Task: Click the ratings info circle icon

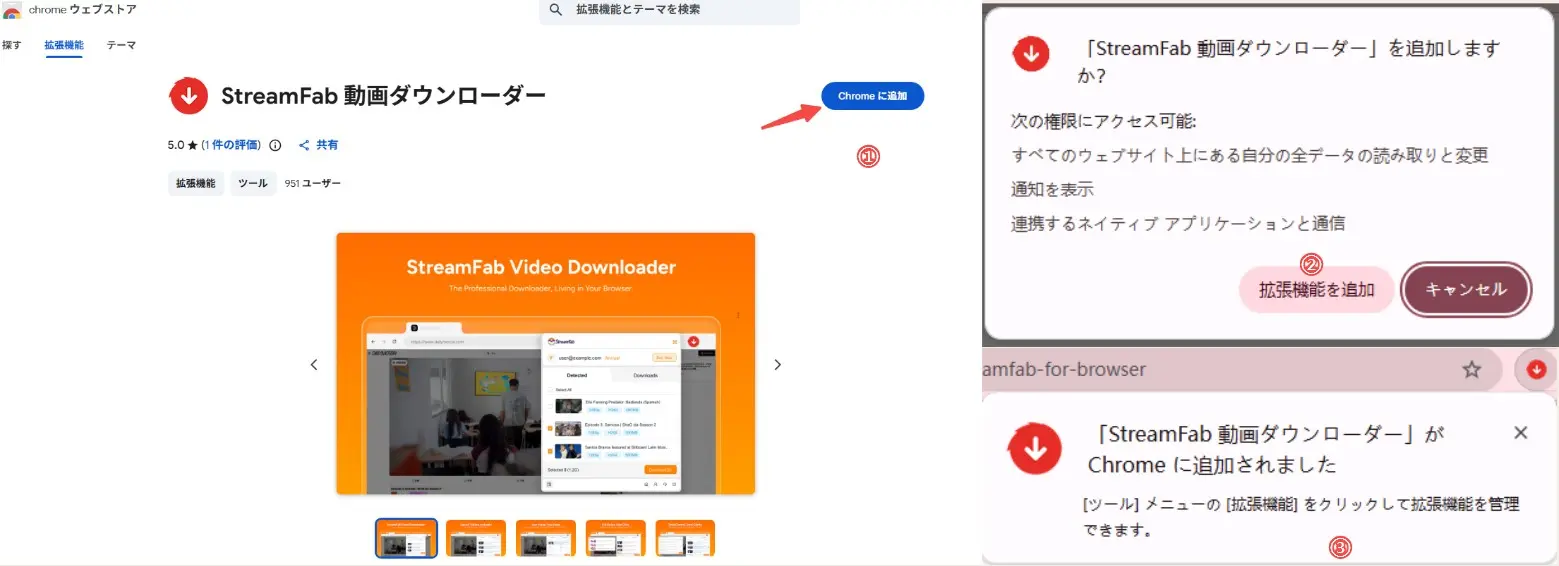Action: [275, 145]
